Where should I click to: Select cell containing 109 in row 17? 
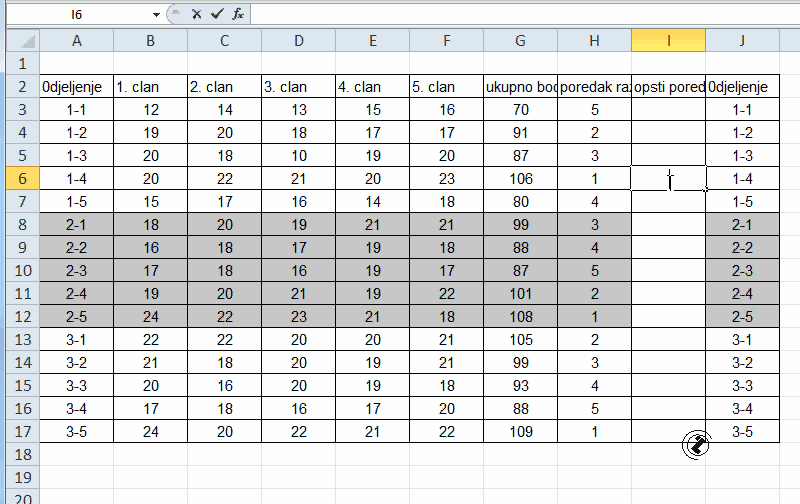[x=520, y=432]
